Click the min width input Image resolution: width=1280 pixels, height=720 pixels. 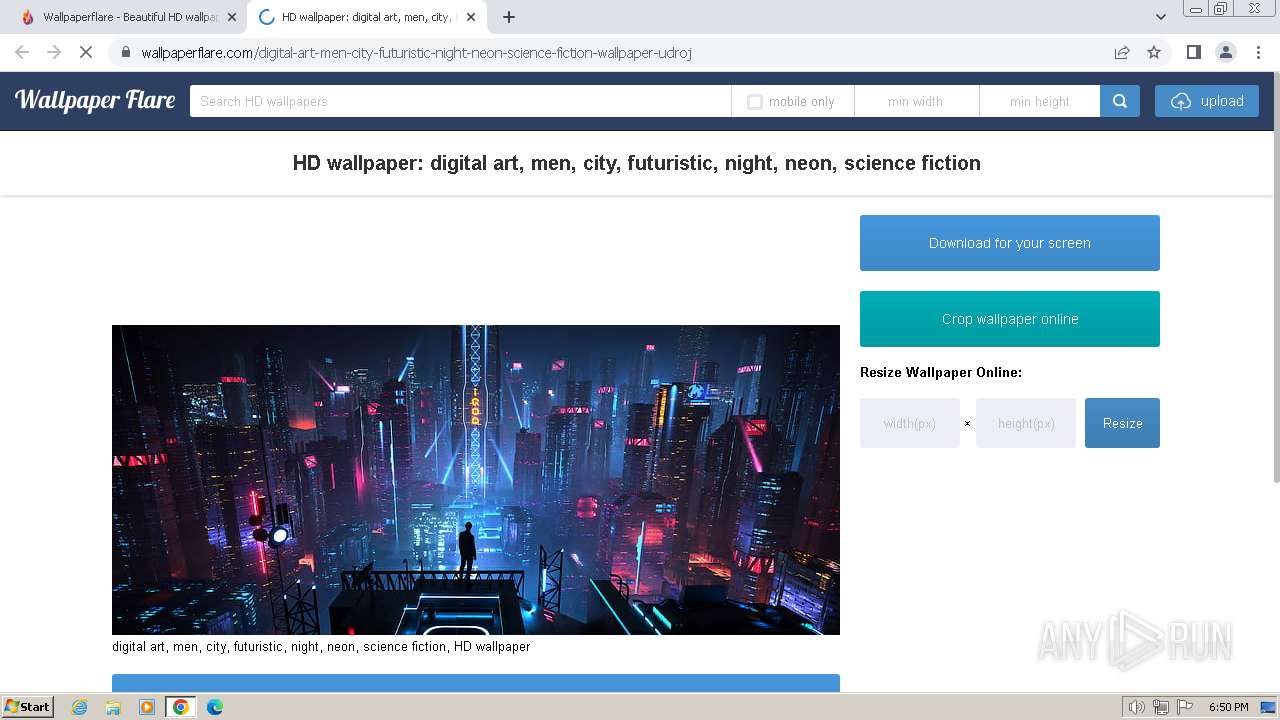(x=916, y=101)
